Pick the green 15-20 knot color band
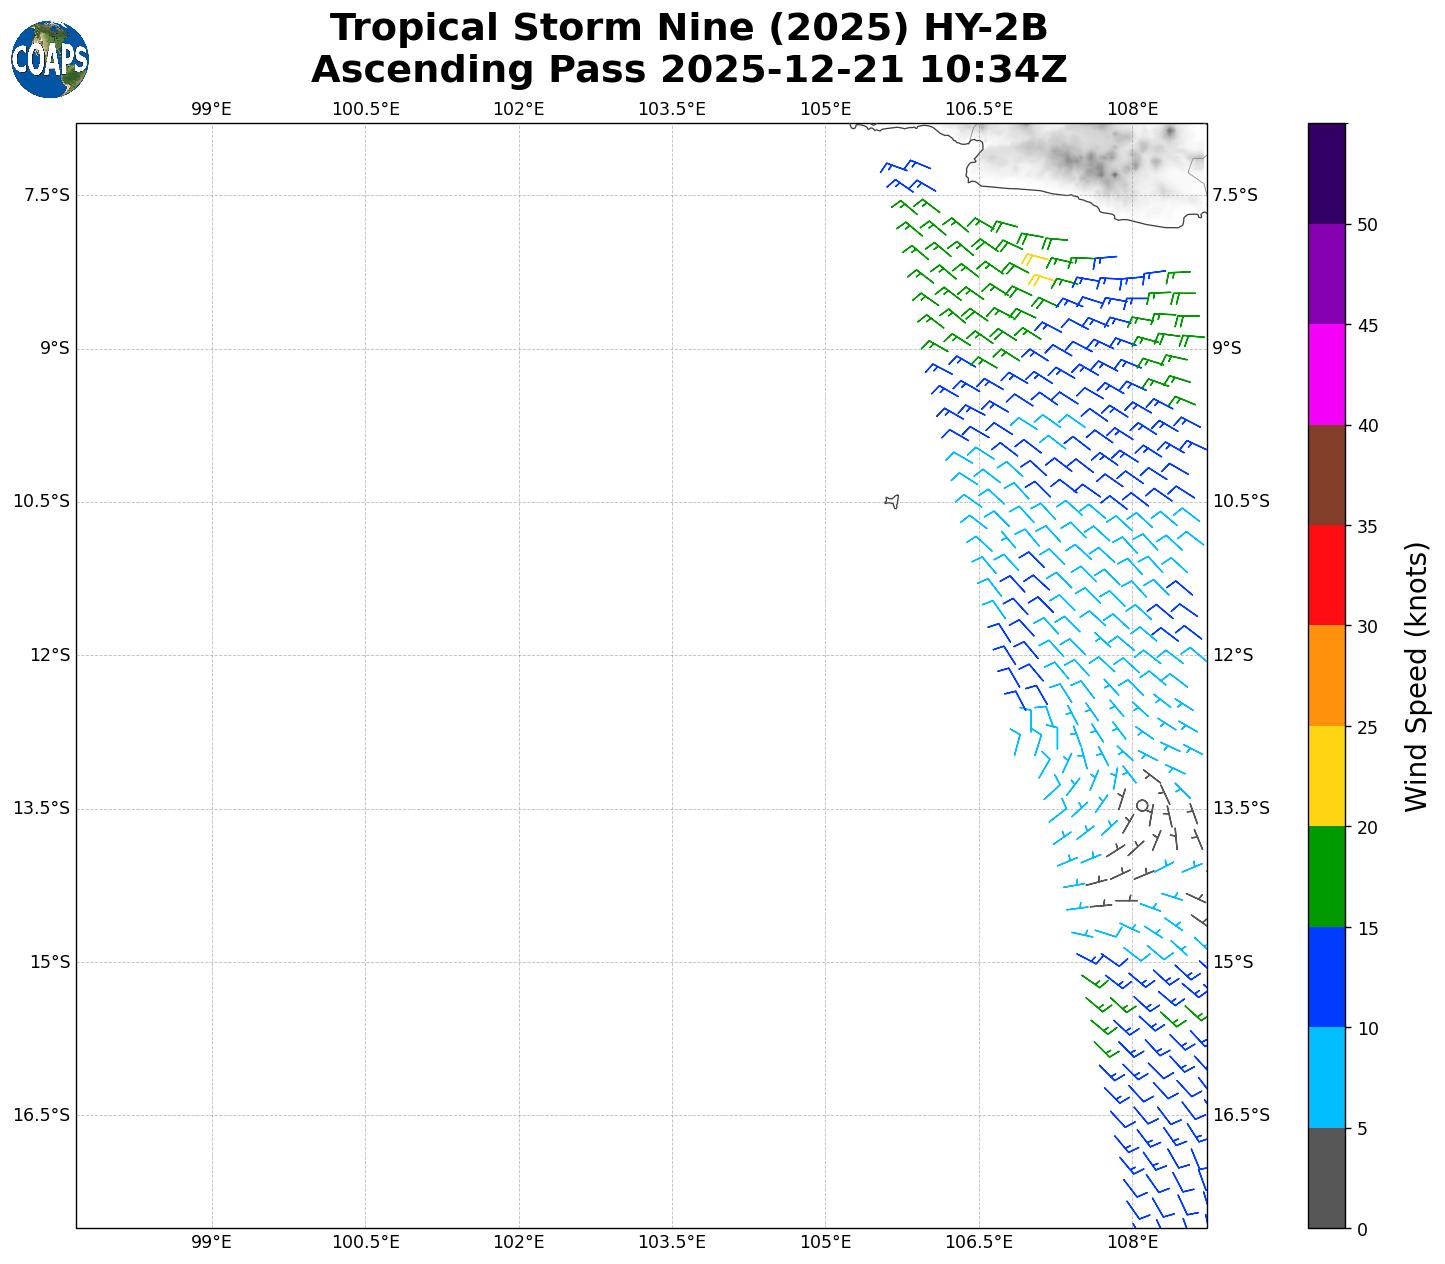 click(x=1327, y=876)
